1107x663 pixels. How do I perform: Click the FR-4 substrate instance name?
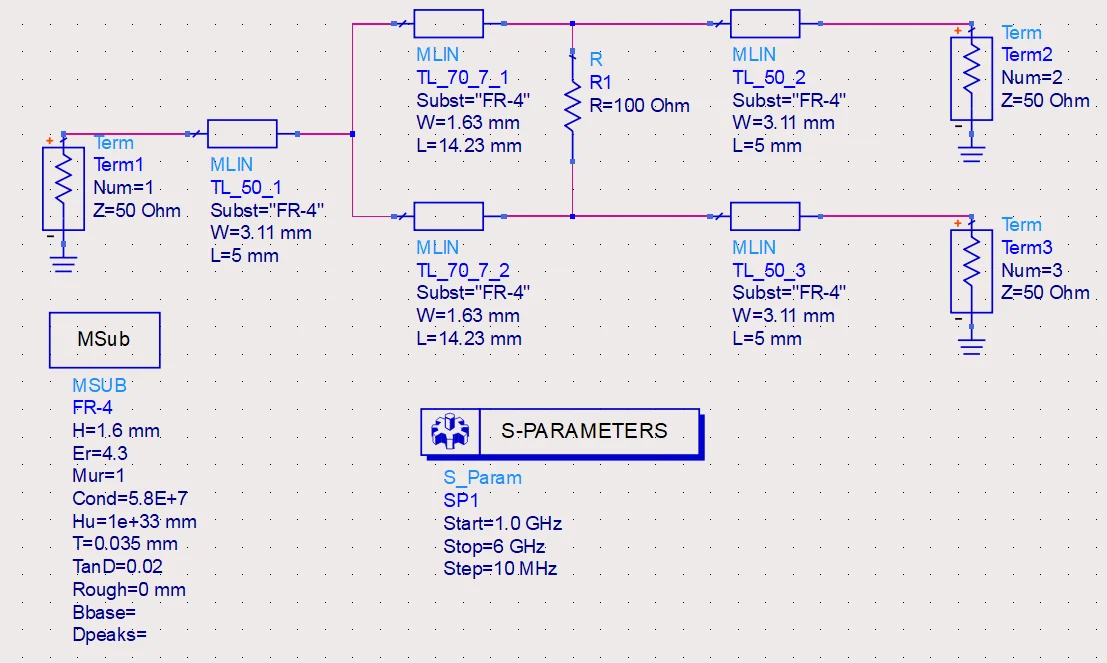[x=92, y=407]
